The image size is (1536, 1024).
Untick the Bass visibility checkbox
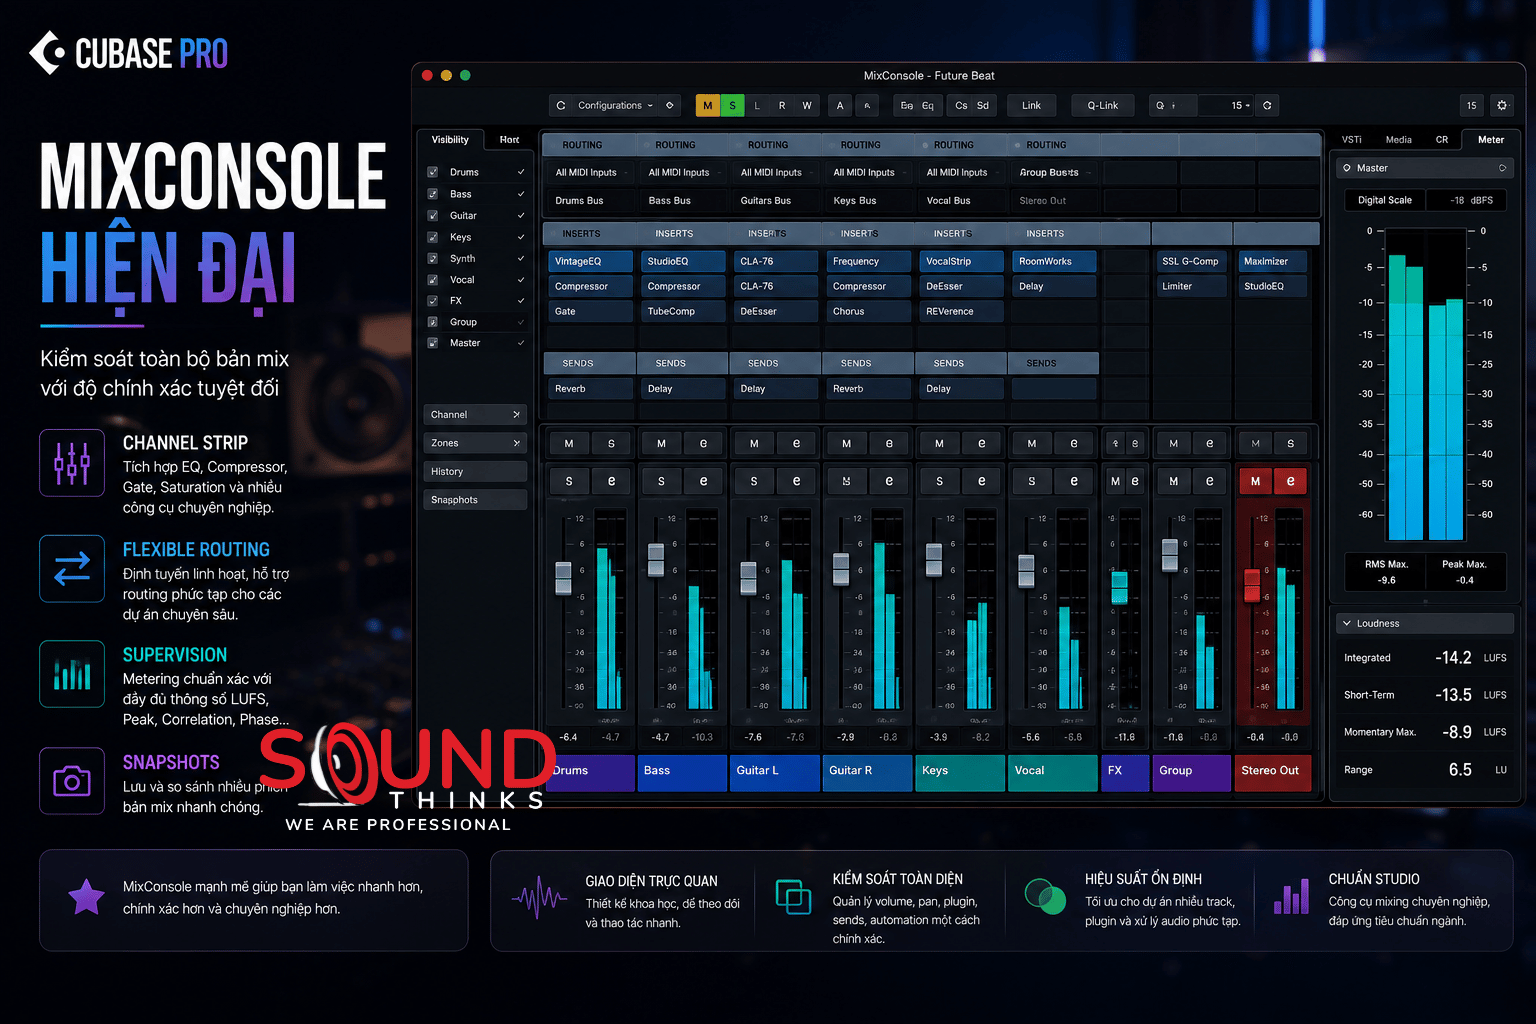click(x=433, y=194)
